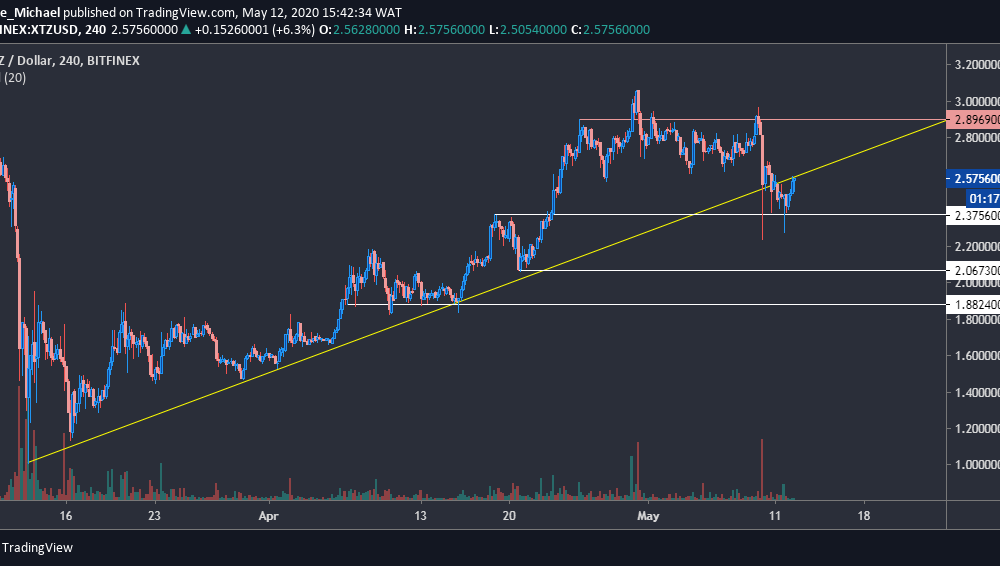
Task: Click the +0.15260001 (+6.3%) change value
Action: point(255,30)
